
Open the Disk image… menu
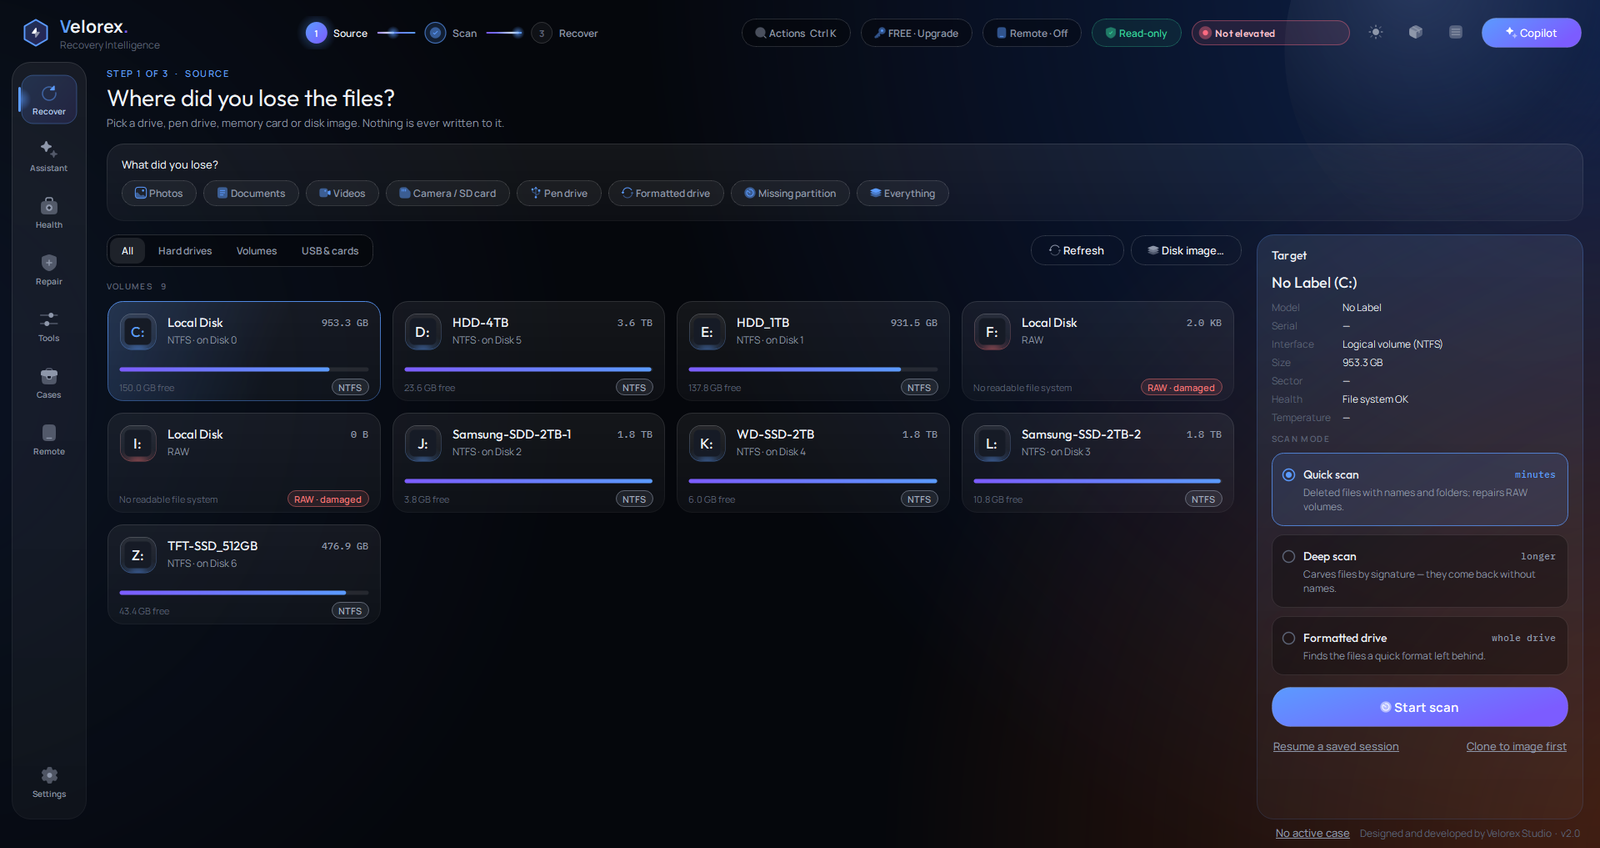pos(1186,251)
